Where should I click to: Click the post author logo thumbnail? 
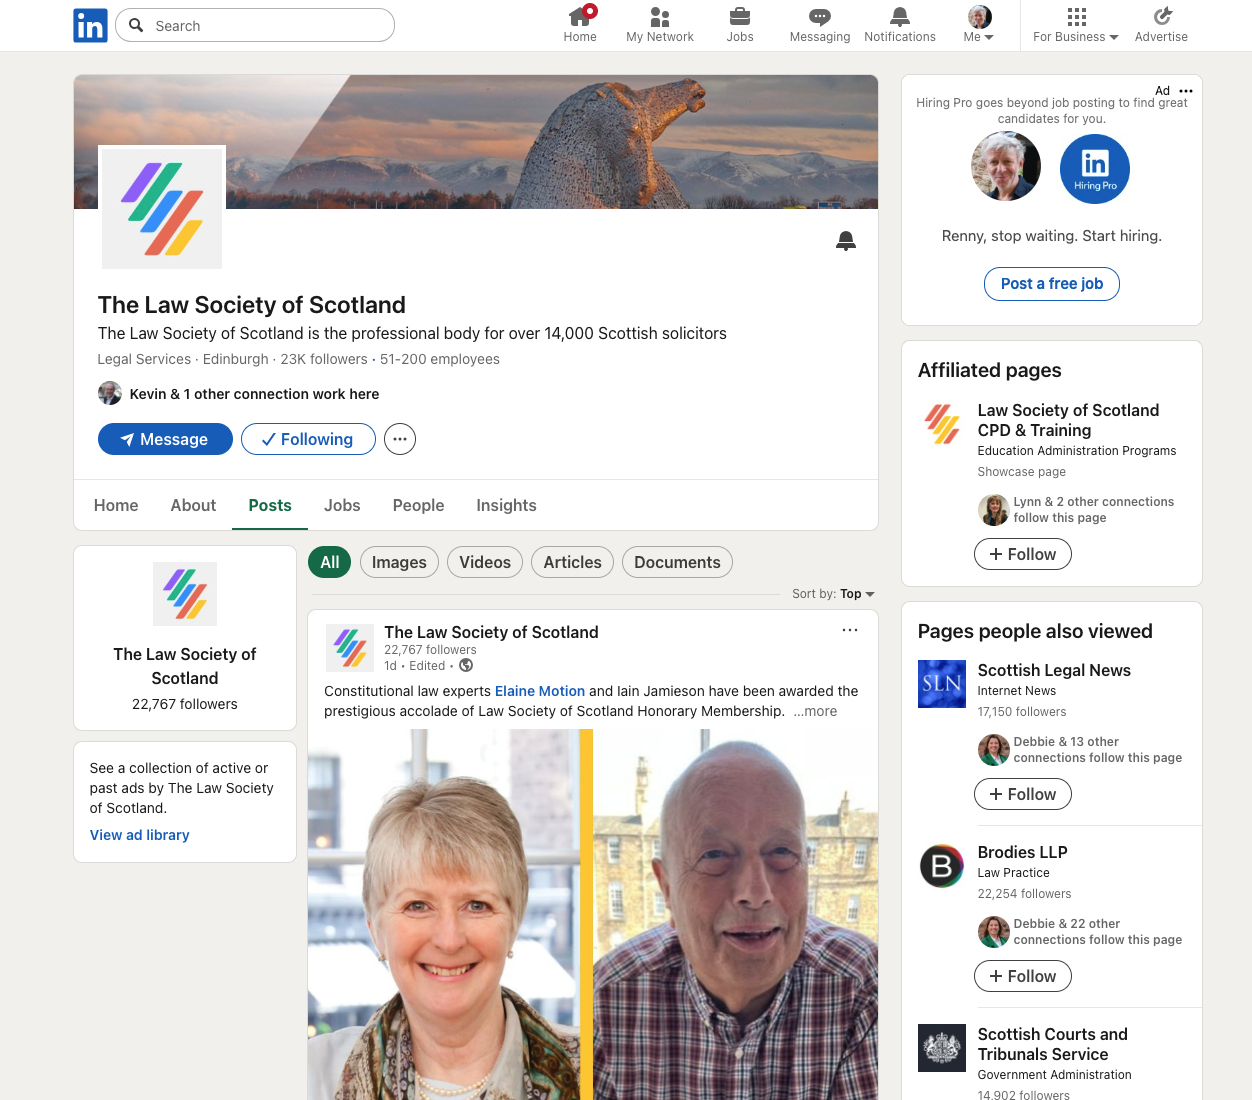click(350, 647)
